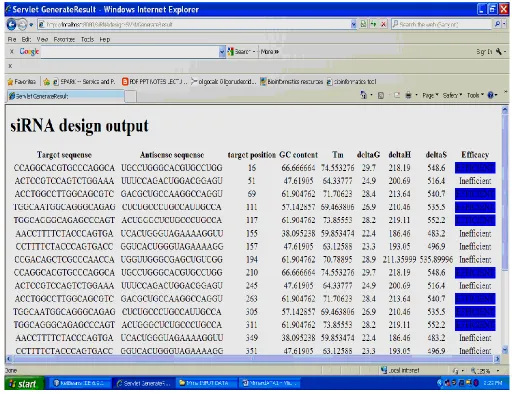
Task: Focus the Search the web box
Action: (x=441, y=24)
